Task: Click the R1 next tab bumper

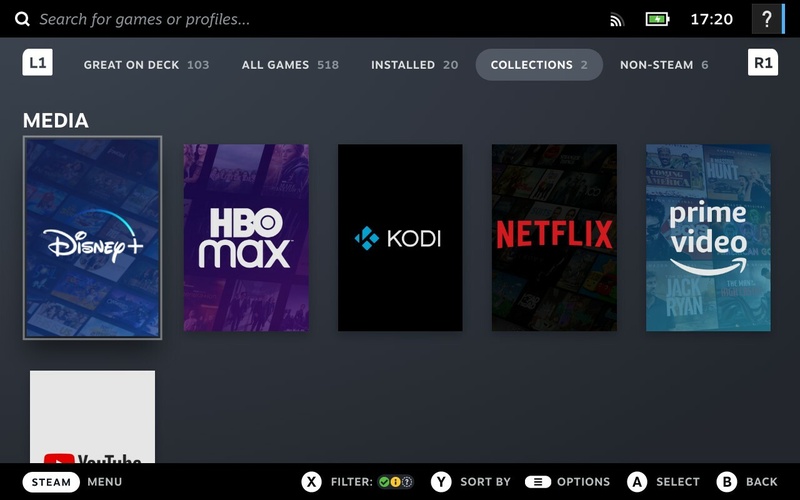Action: coord(763,63)
